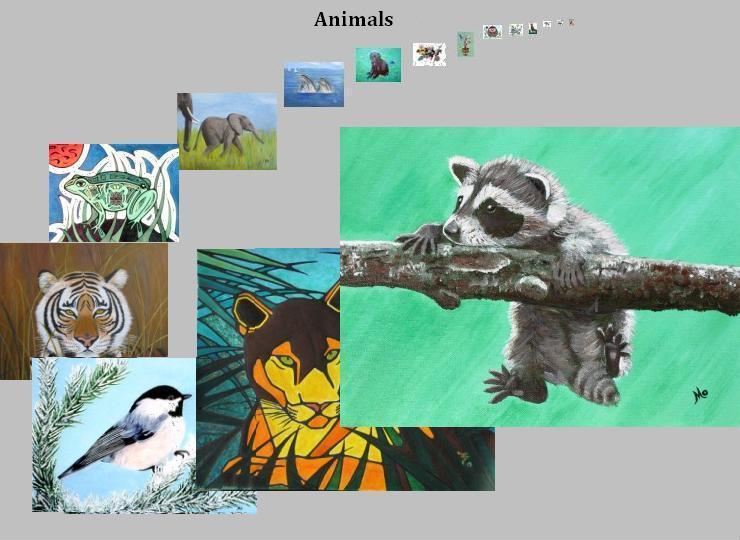
Task: Open the green frog with red sun painting
Action: [x=114, y=193]
